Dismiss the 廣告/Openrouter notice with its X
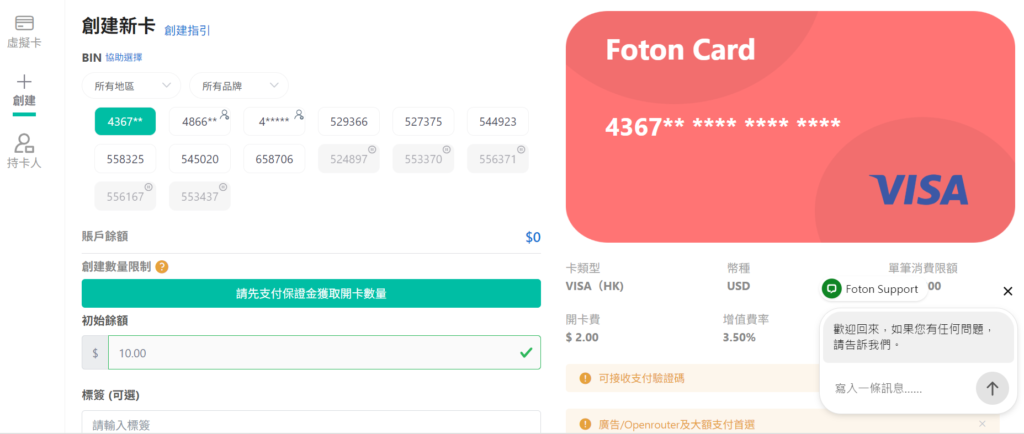The width and height of the screenshot is (1024, 434). (982, 424)
